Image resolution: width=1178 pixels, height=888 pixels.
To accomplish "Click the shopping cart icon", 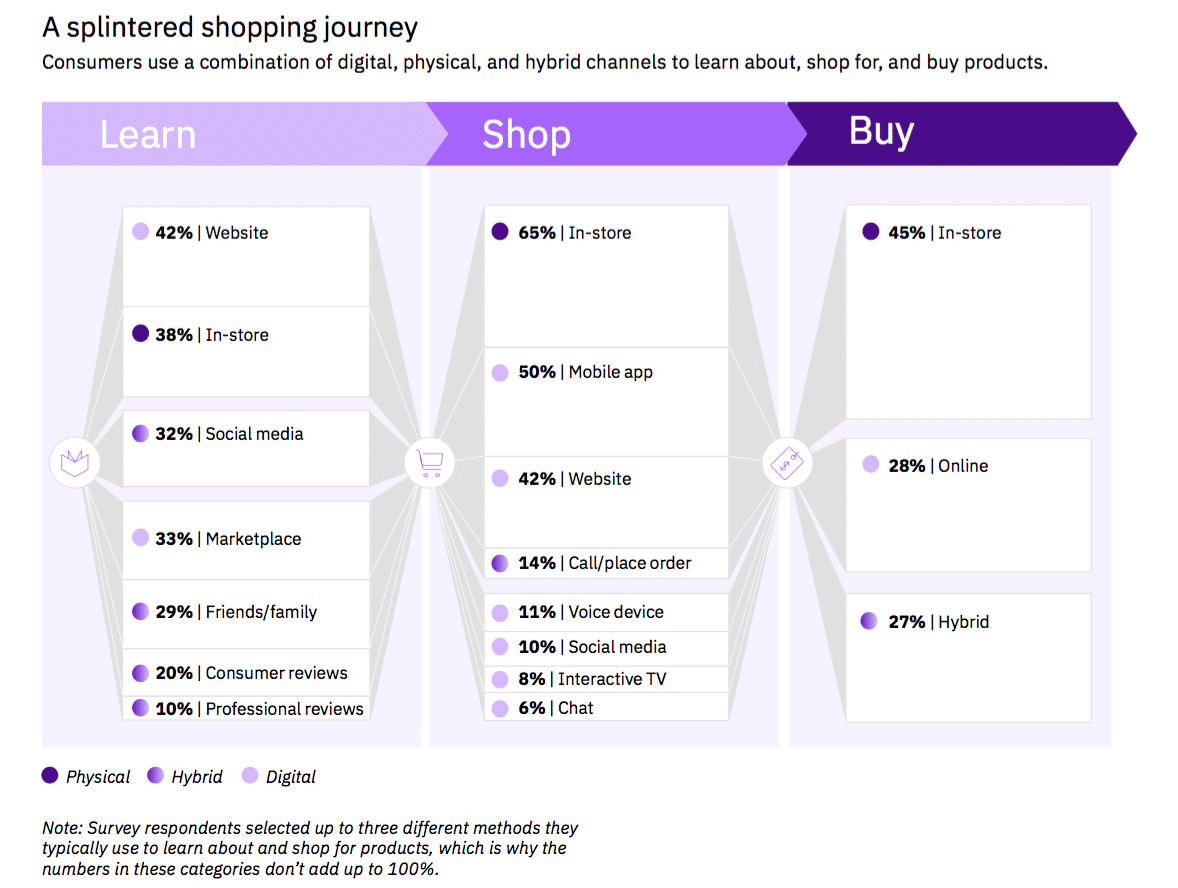I will point(430,462).
